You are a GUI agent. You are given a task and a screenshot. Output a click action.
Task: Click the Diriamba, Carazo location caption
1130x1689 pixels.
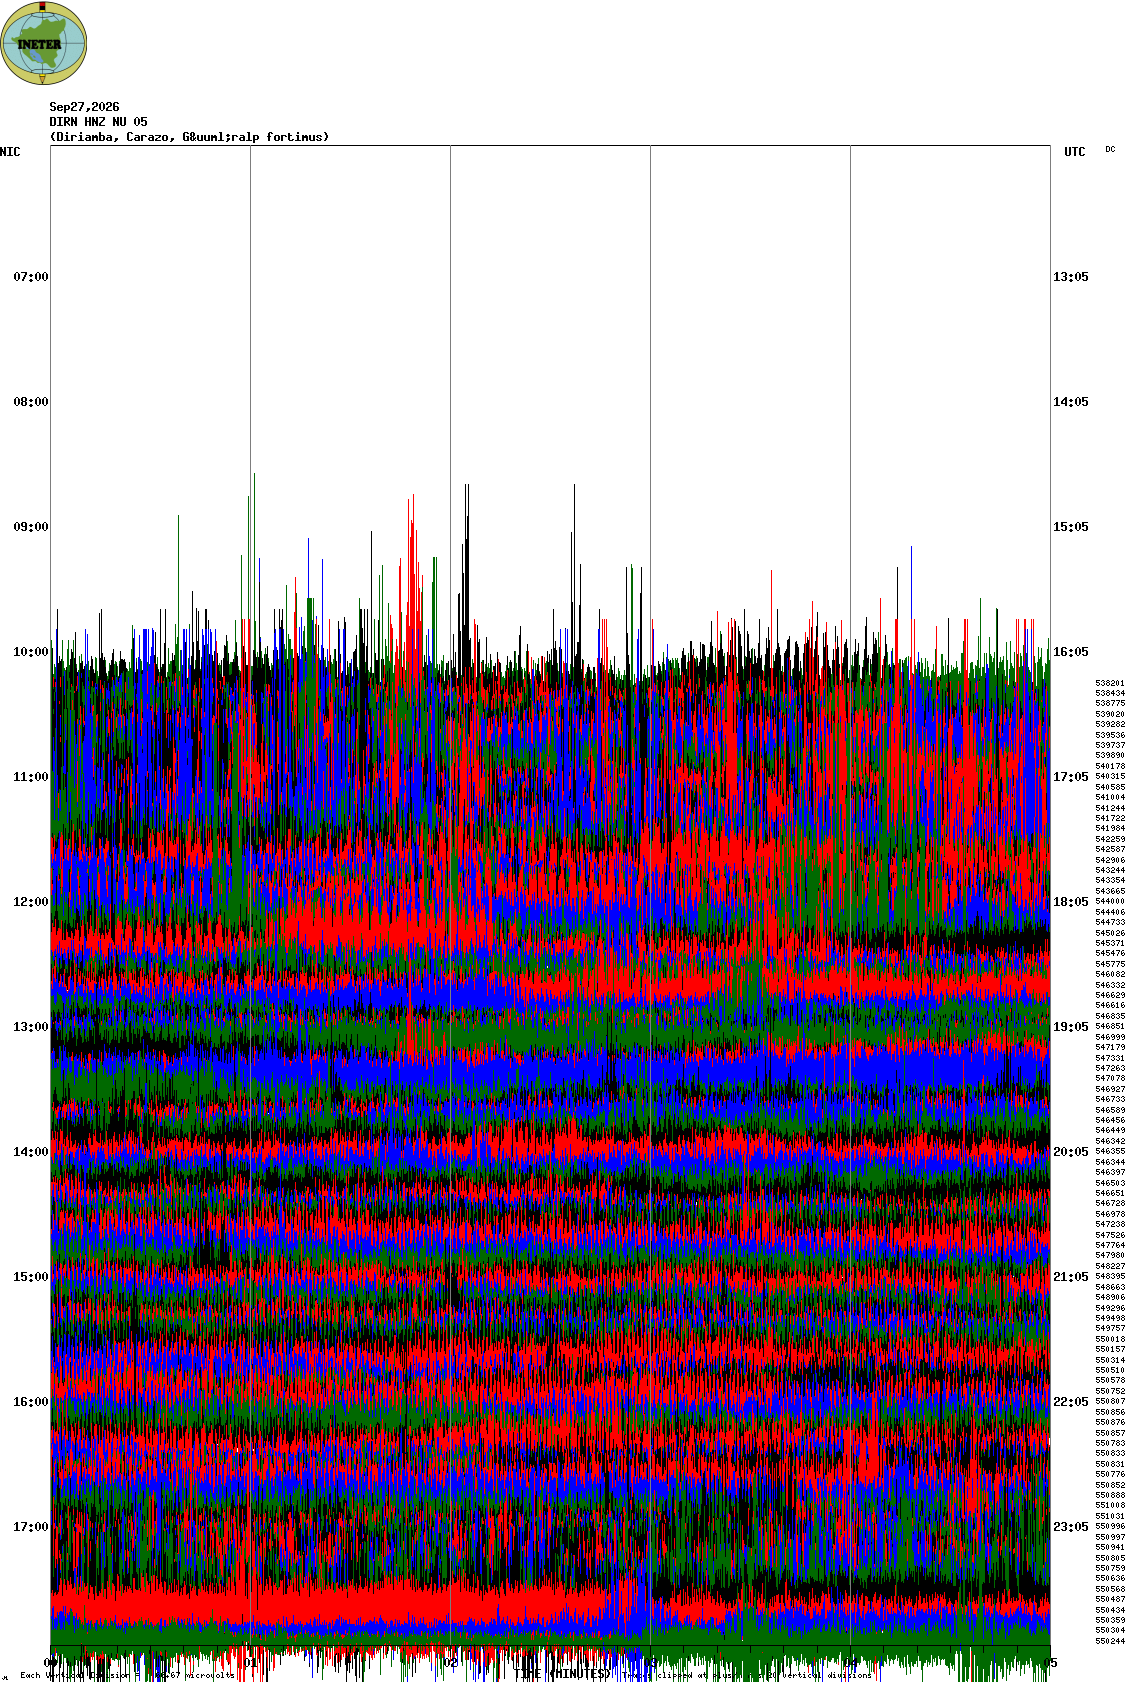click(x=189, y=137)
